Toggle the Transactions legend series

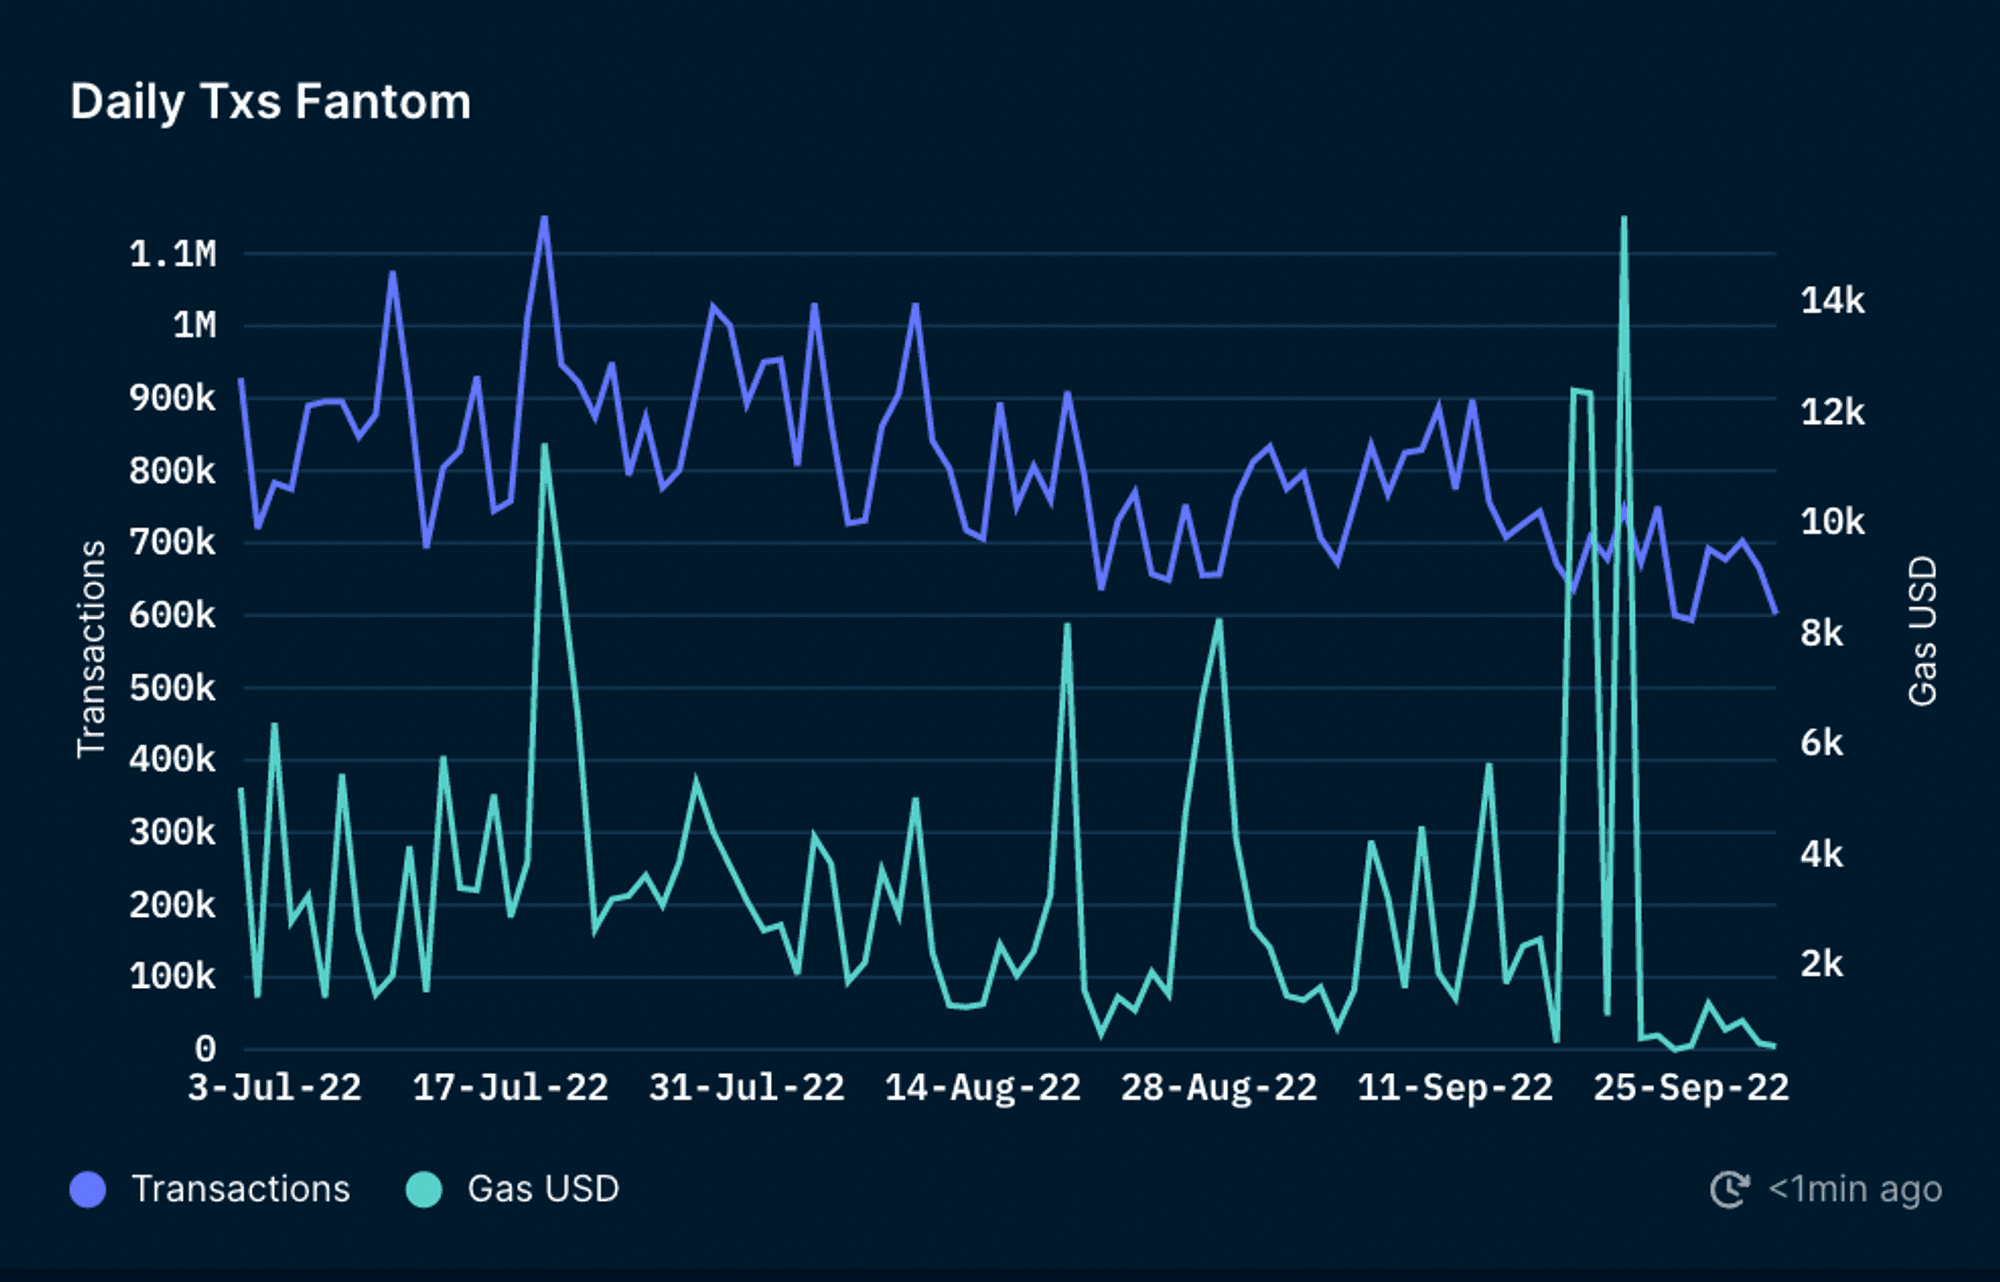pyautogui.click(x=210, y=1189)
